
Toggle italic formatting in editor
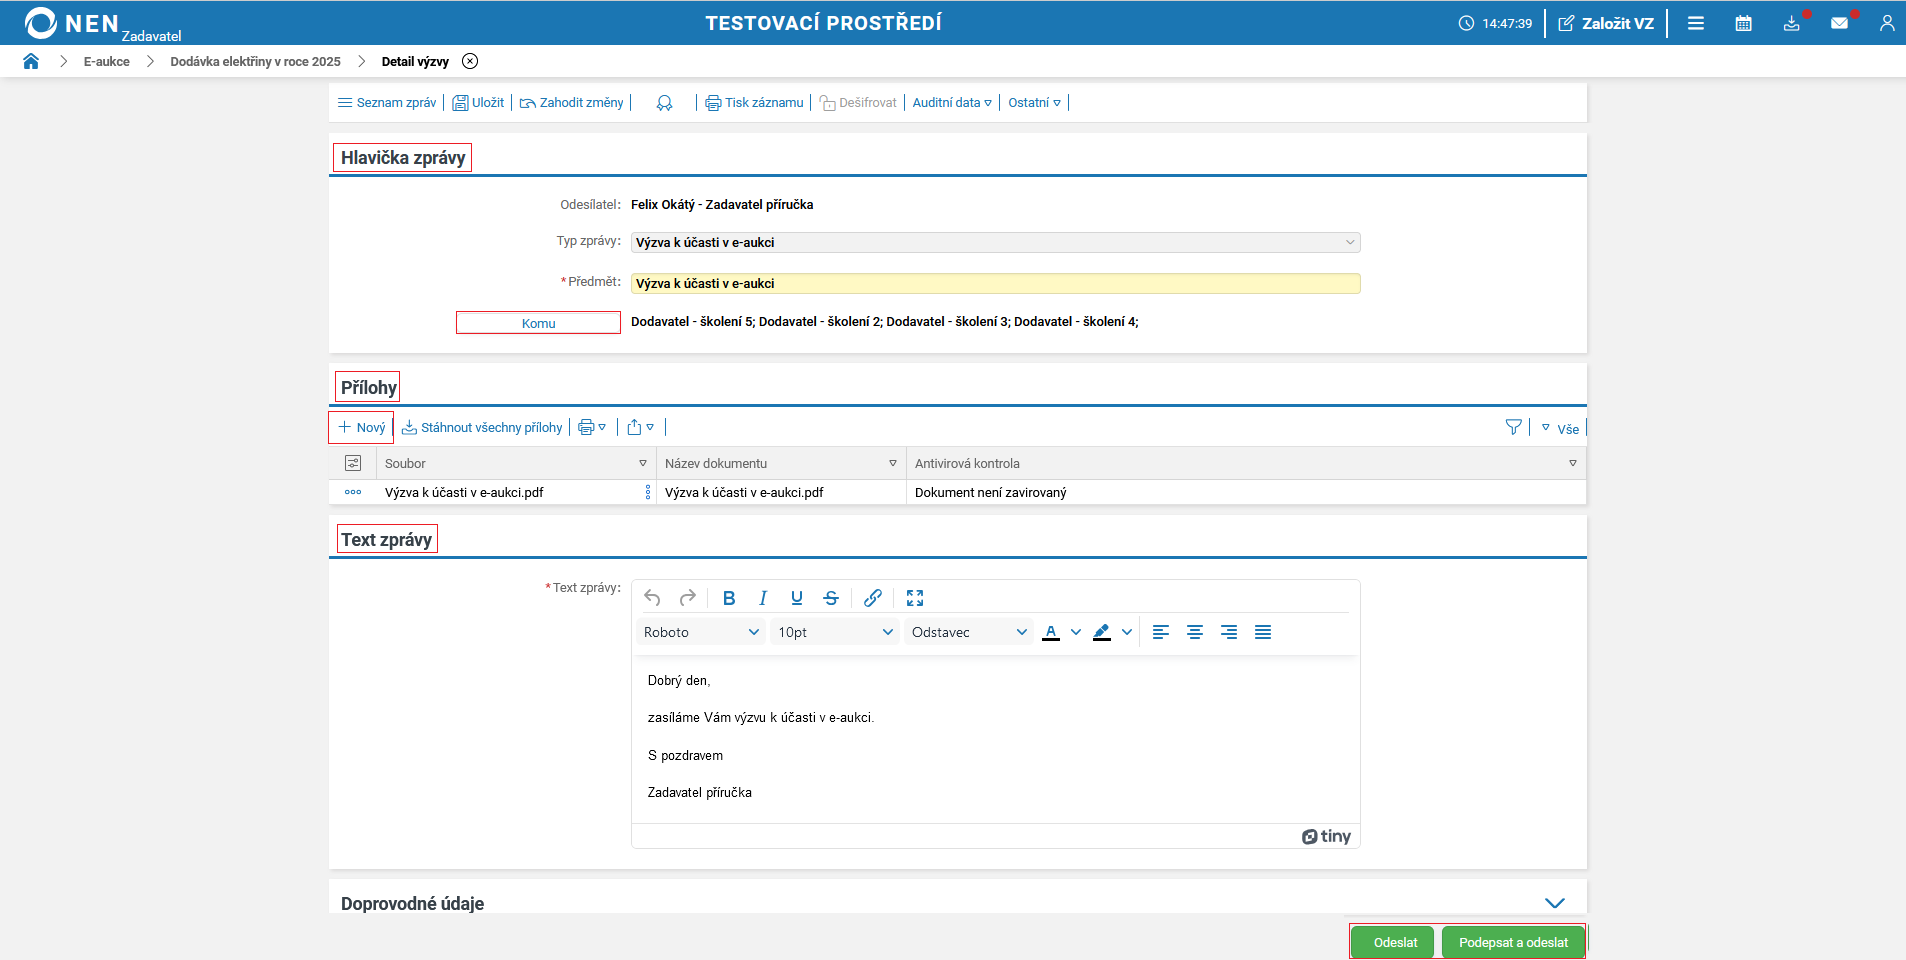coord(763,598)
